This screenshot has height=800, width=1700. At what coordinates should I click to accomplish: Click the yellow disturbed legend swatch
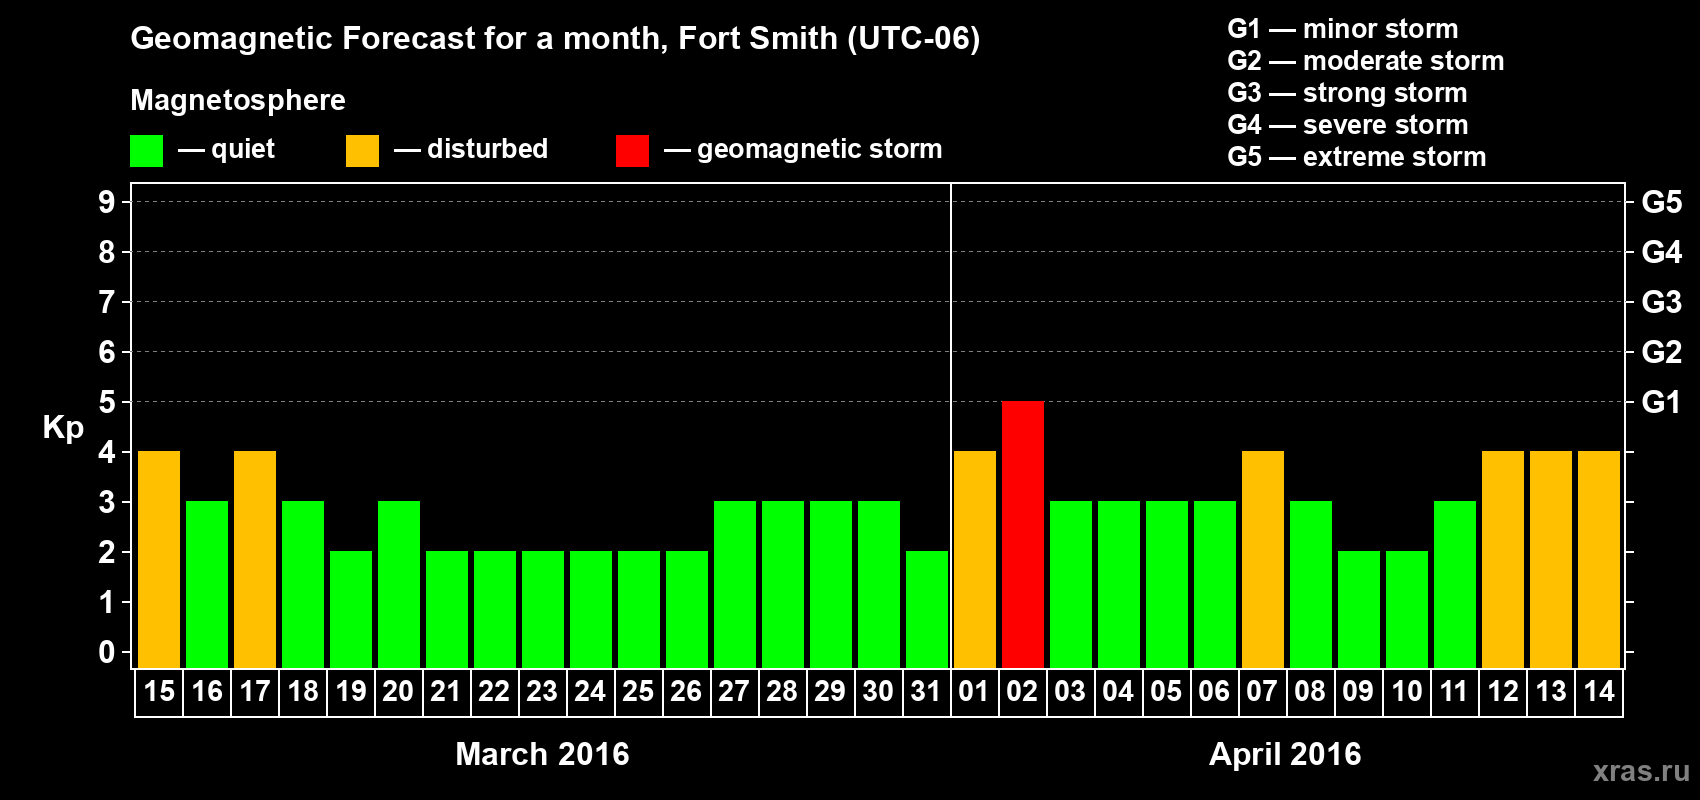click(x=362, y=151)
